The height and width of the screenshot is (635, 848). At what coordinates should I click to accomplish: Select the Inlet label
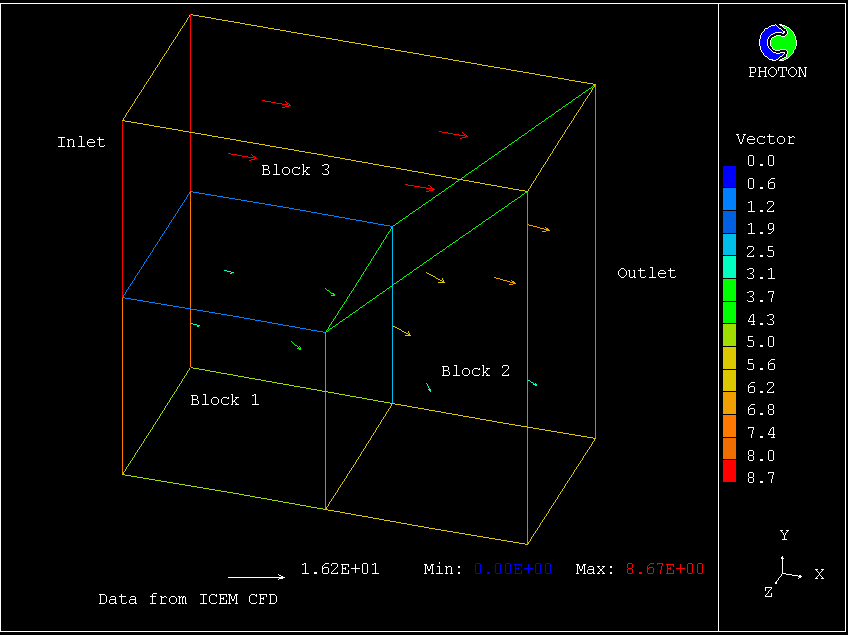coord(81,142)
